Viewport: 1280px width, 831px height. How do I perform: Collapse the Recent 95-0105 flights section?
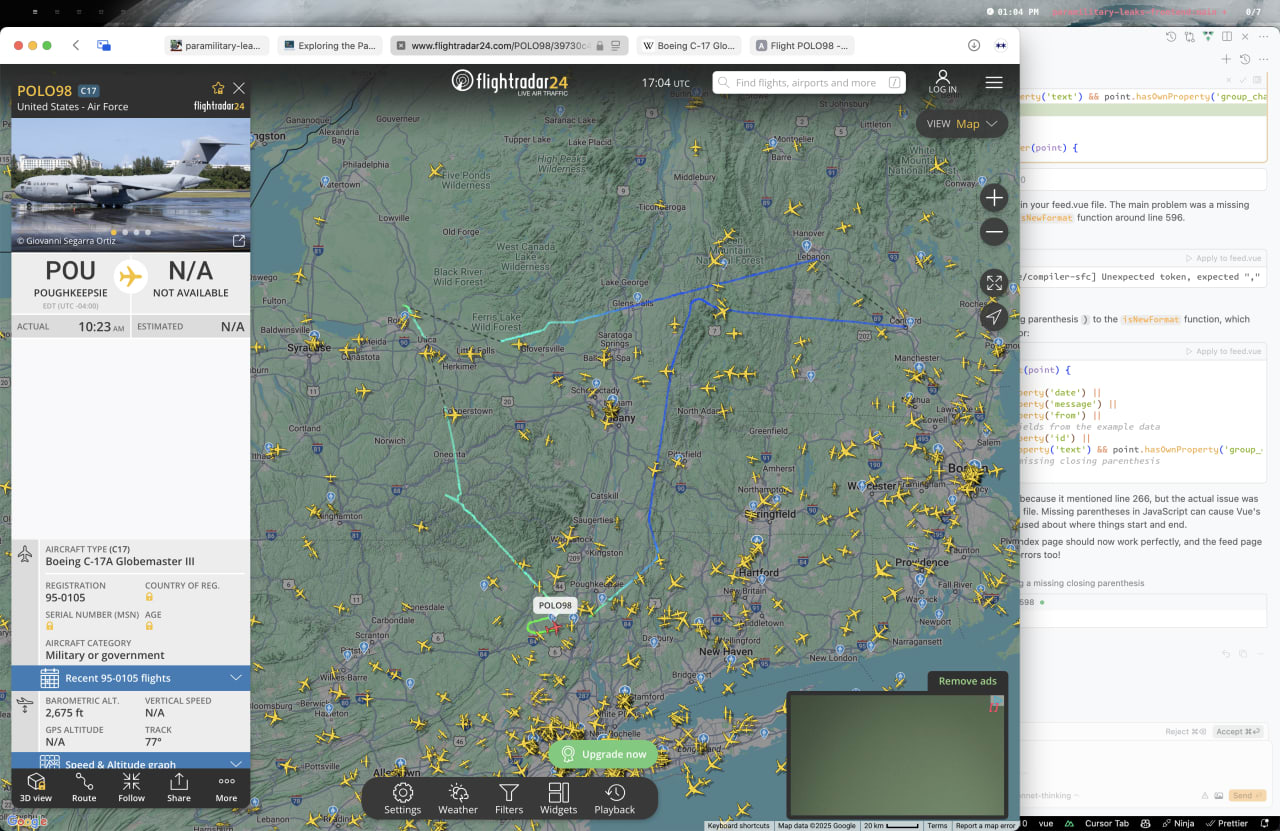238,677
